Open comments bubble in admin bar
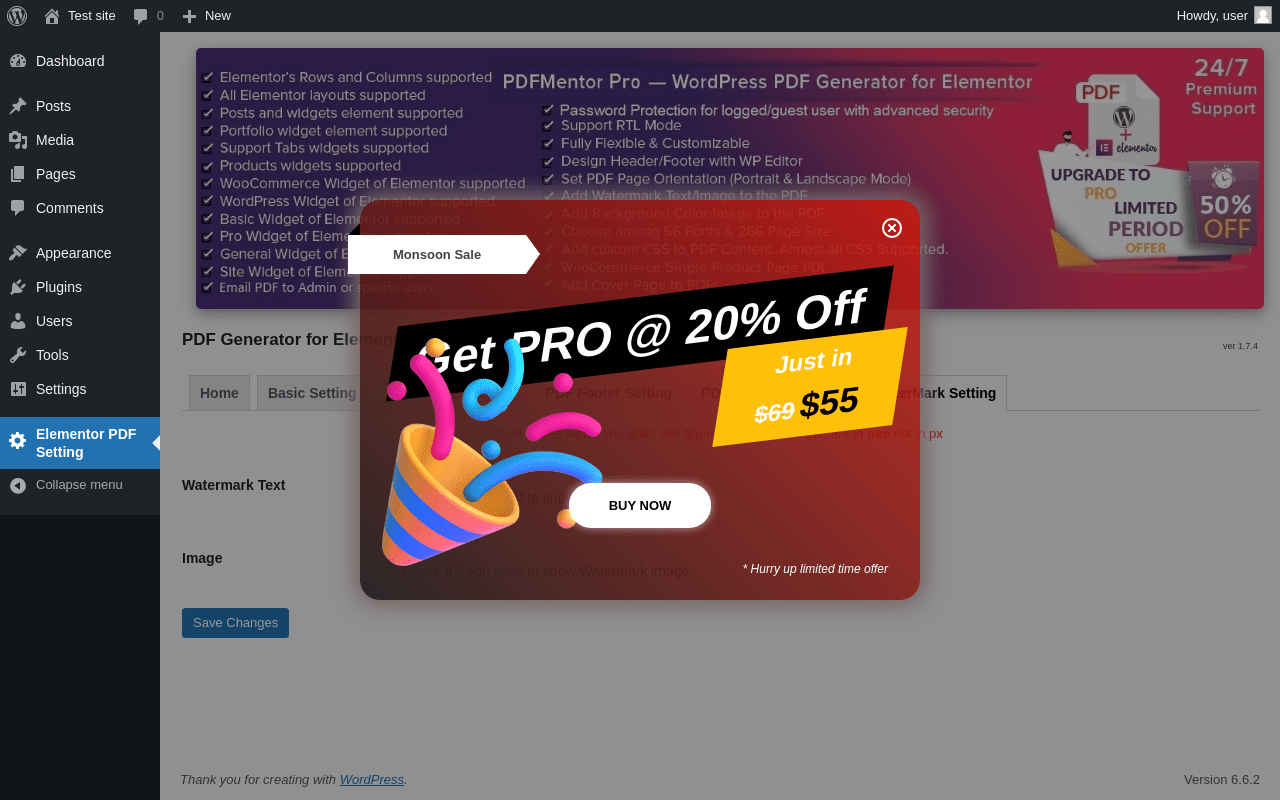Image resolution: width=1280 pixels, height=800 pixels. tap(148, 15)
